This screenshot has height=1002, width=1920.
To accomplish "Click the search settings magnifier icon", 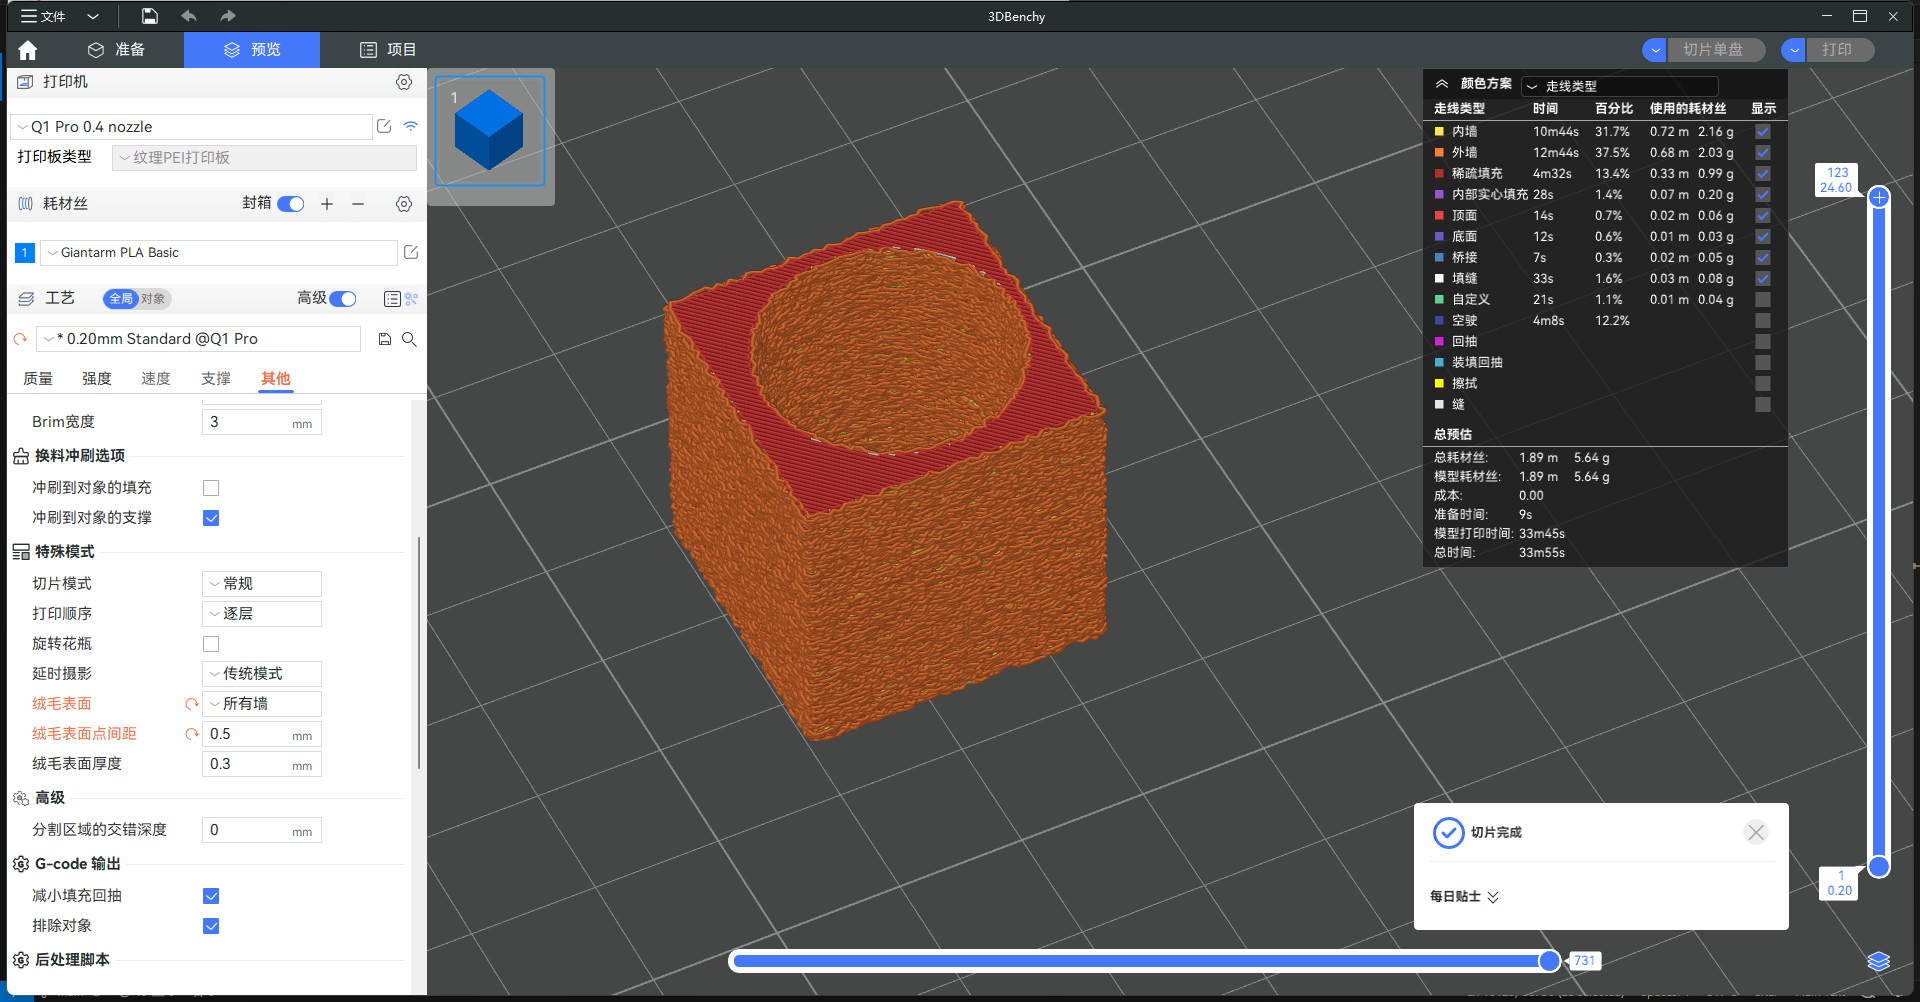I will [409, 339].
